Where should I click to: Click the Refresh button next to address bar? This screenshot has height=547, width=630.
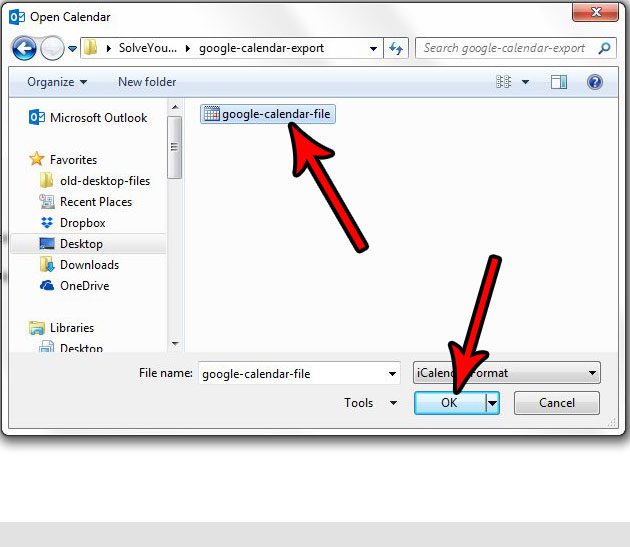(396, 49)
